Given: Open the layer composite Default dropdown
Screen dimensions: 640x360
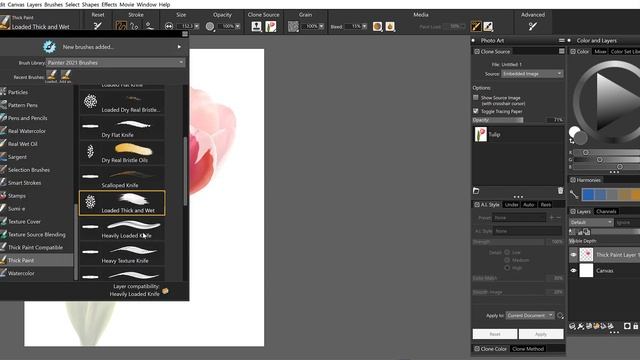Looking at the screenshot, I should 591,222.
